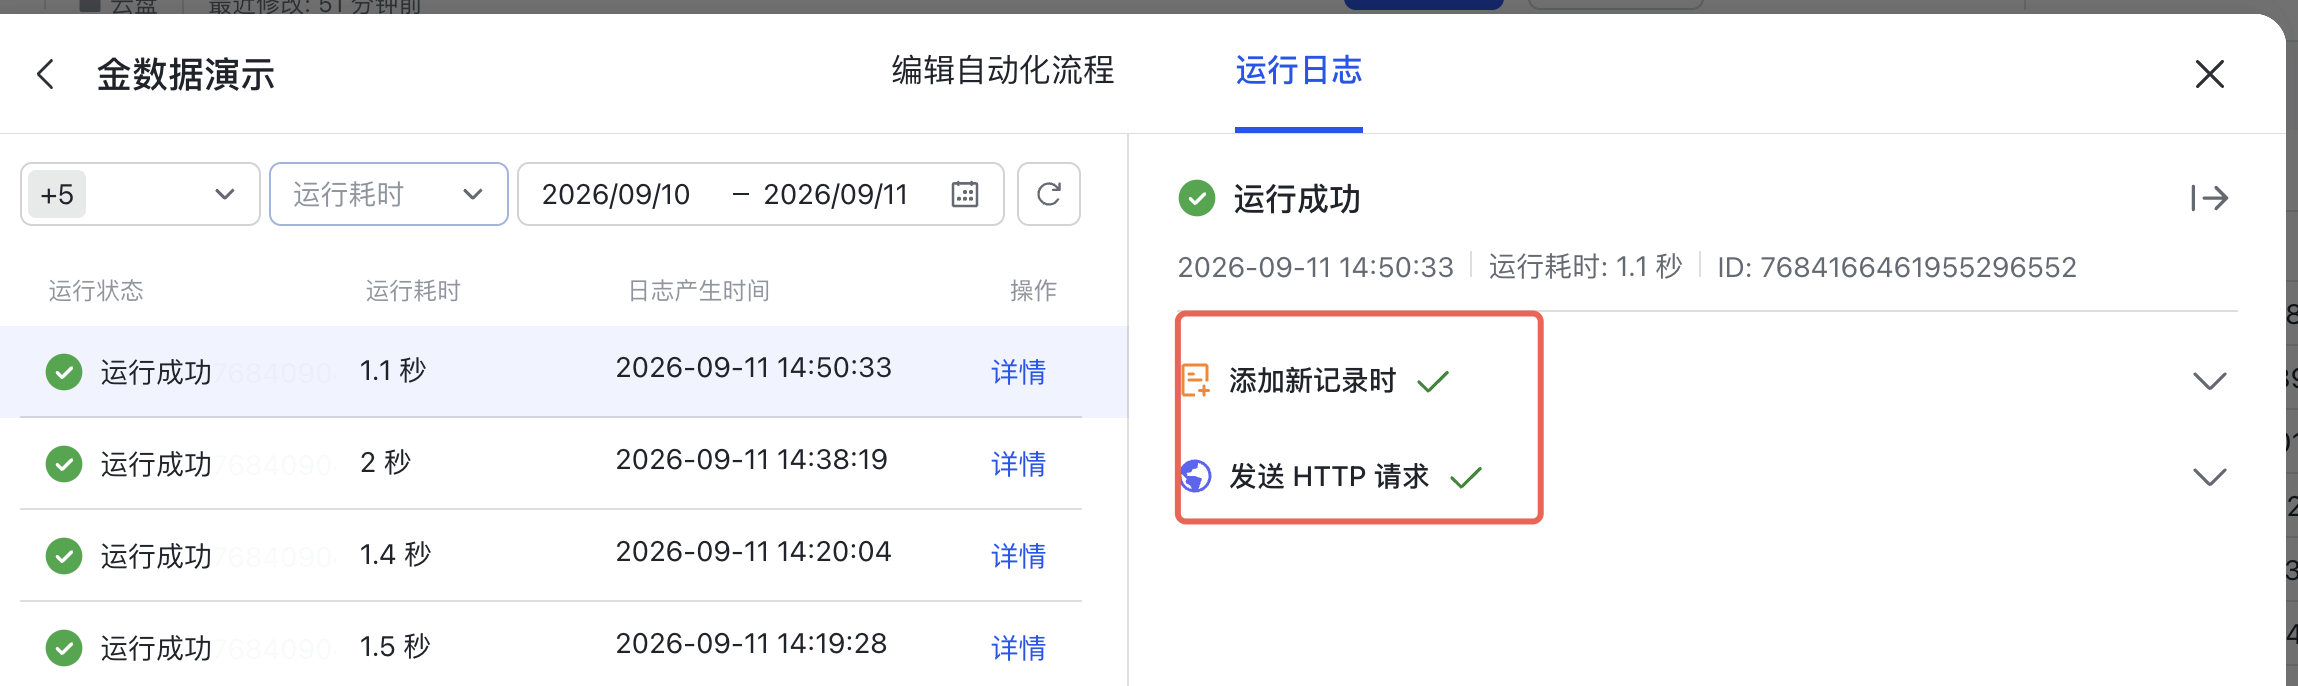Select the 运行日志 tab
Screen dimensions: 2298x686
click(x=1299, y=70)
